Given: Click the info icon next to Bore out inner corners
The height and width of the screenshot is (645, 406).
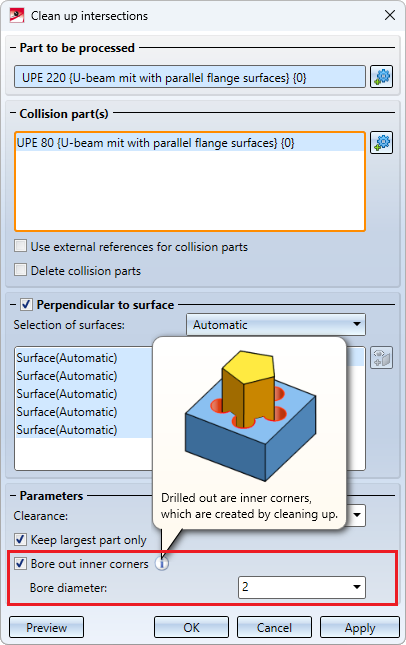Looking at the screenshot, I should click(162, 564).
